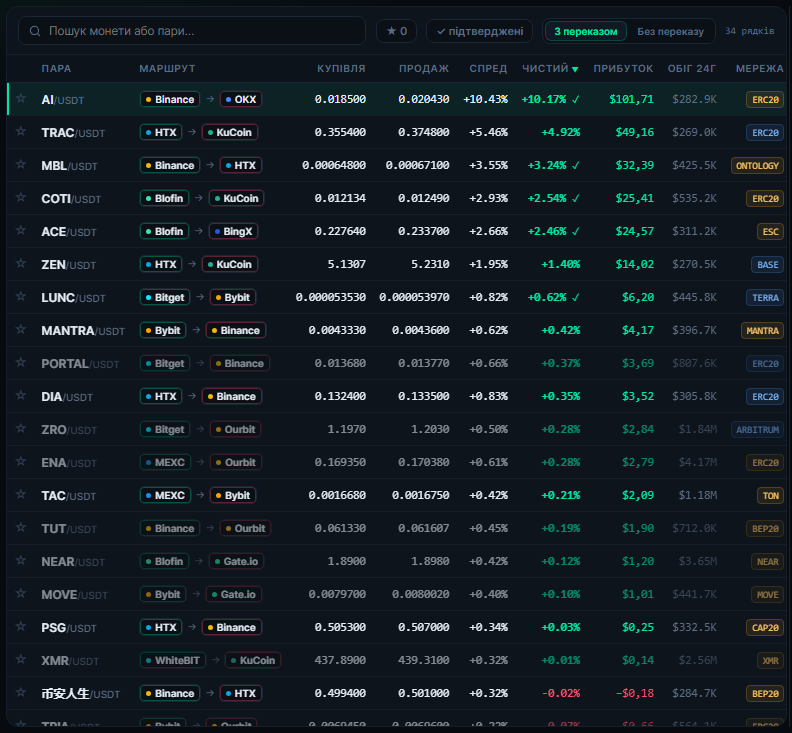Select the Без переказу option
Image resolution: width=792 pixels, height=733 pixels.
tap(670, 31)
